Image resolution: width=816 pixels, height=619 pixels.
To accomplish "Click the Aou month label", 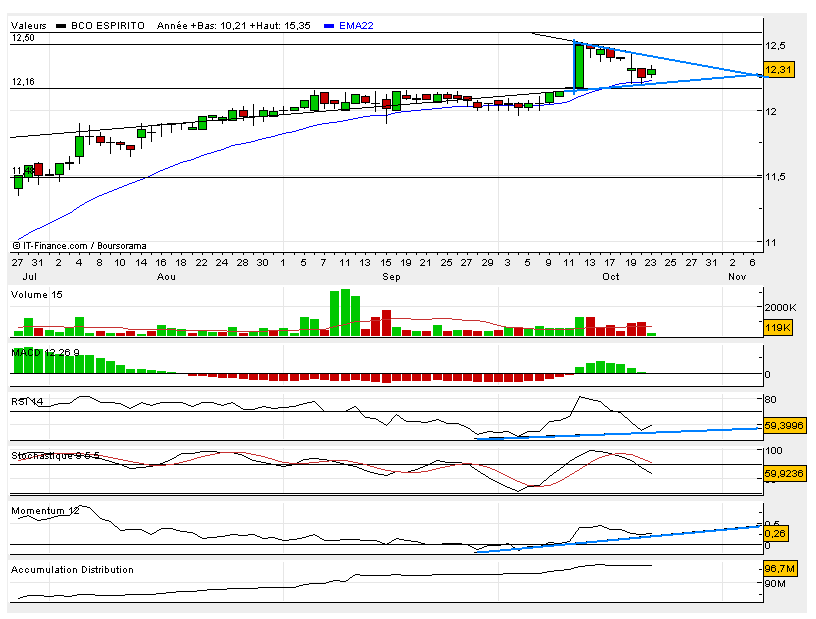I will click(x=167, y=276).
